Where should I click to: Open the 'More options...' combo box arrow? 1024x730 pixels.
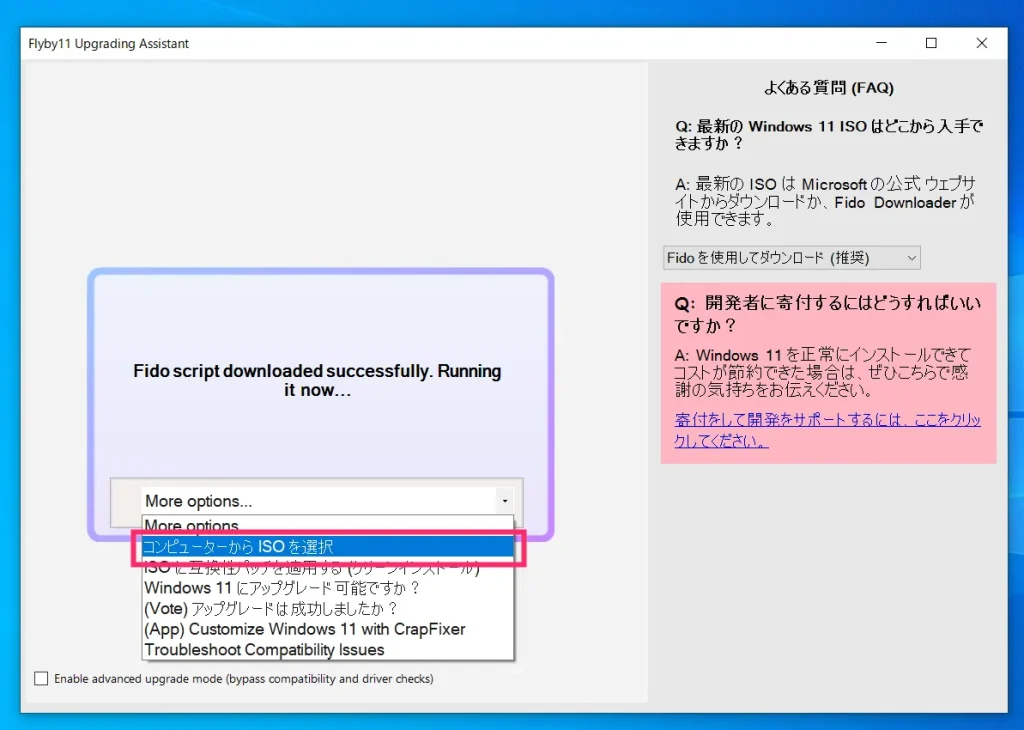pyautogui.click(x=505, y=501)
